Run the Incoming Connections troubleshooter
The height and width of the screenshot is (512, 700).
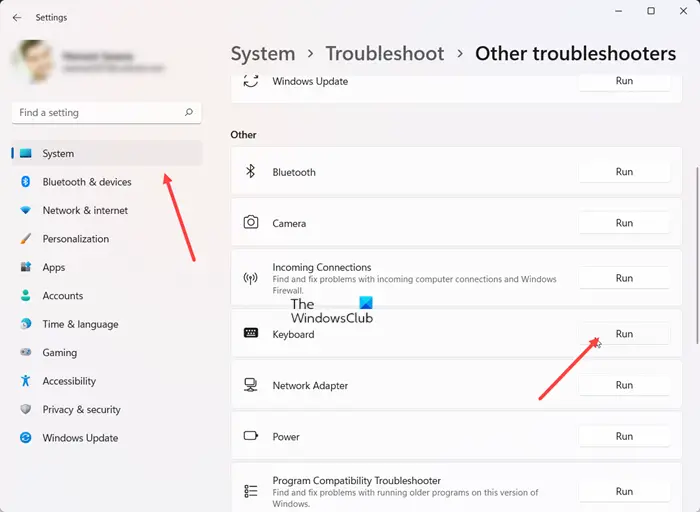pyautogui.click(x=624, y=278)
